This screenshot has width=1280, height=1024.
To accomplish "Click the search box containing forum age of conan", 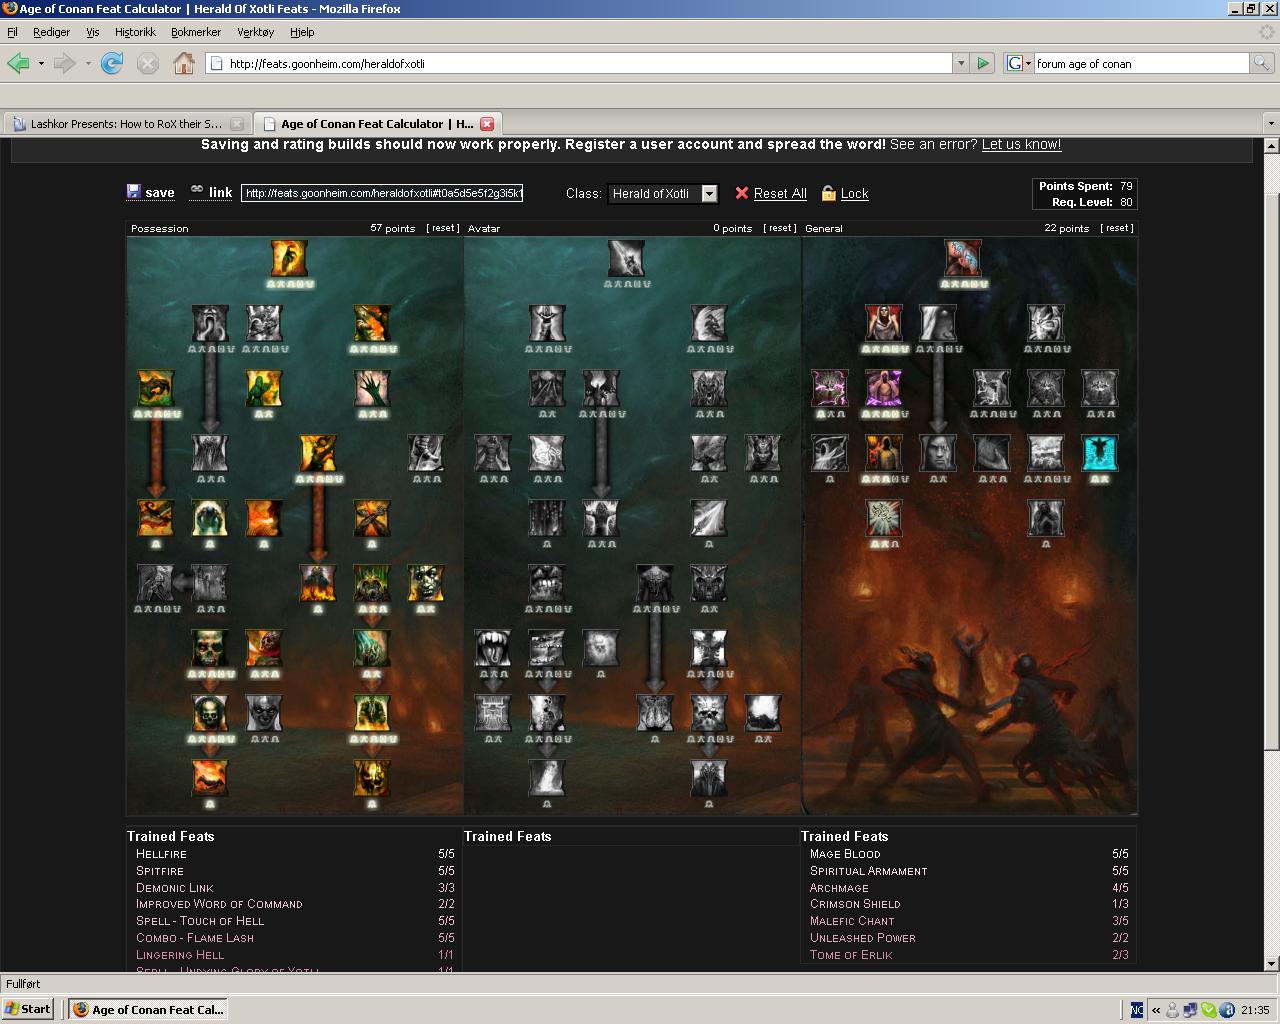I will (1141, 63).
